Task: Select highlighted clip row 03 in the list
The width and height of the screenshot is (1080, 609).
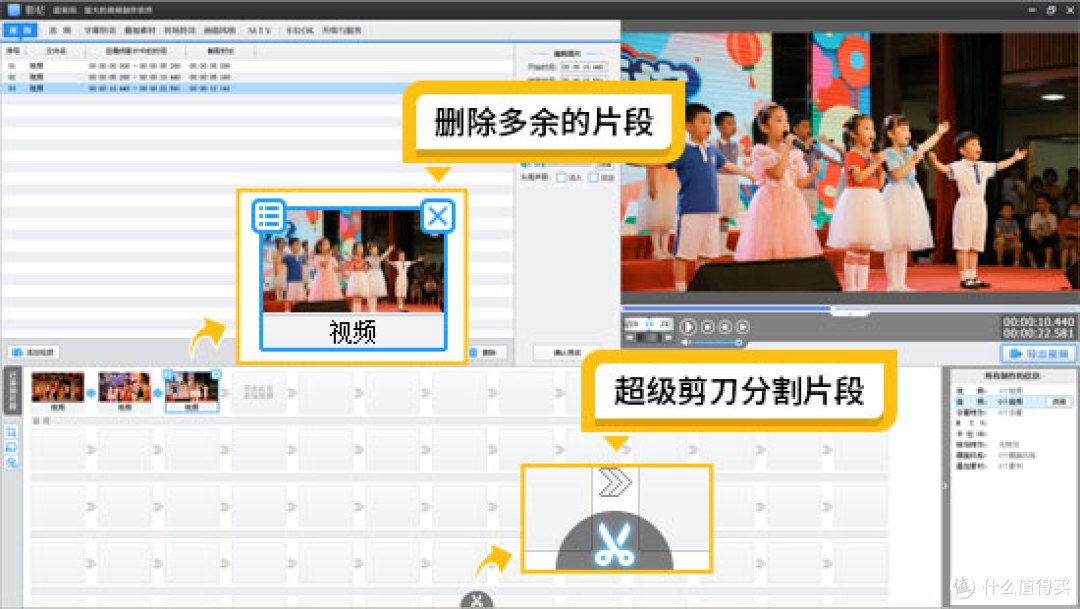Action: [256, 88]
